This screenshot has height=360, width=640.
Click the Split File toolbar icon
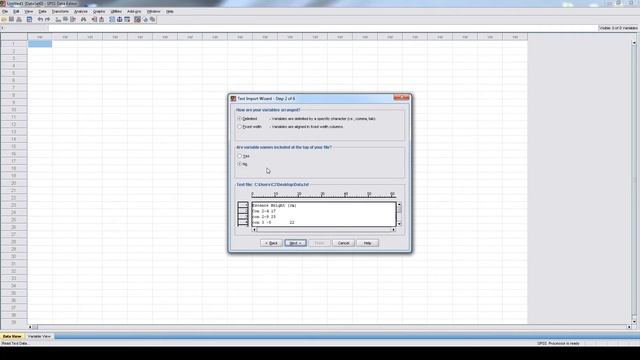point(112,19)
